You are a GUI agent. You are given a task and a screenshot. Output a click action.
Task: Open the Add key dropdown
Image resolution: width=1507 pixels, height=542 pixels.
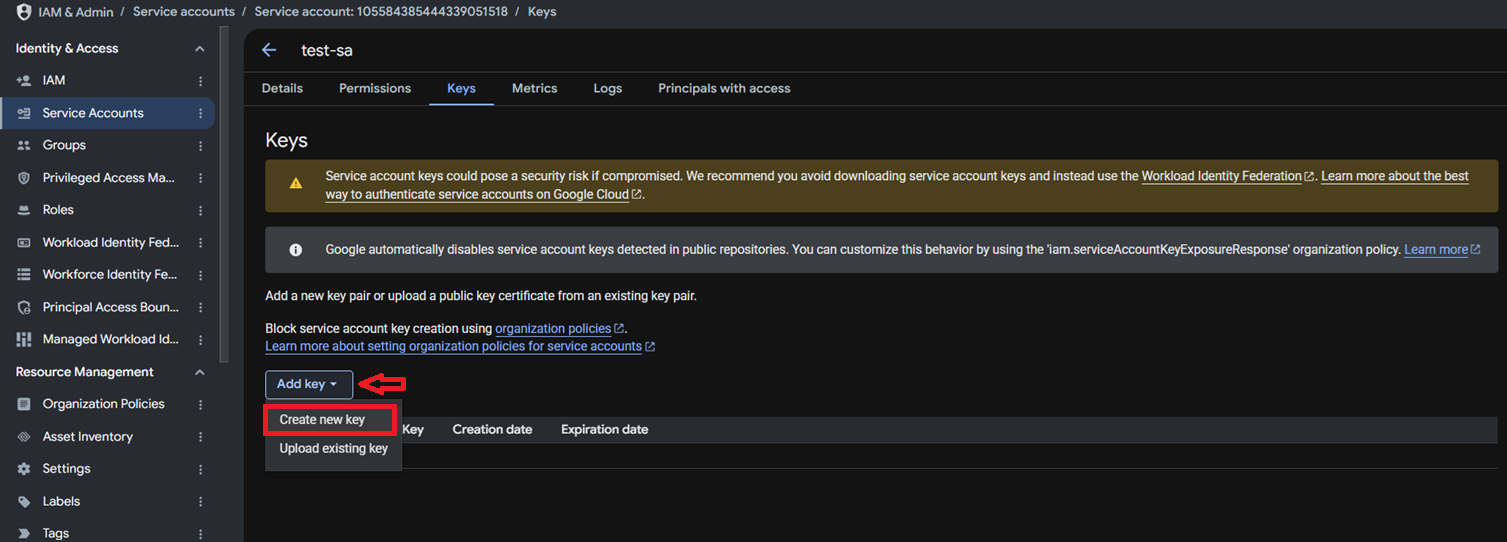309,384
